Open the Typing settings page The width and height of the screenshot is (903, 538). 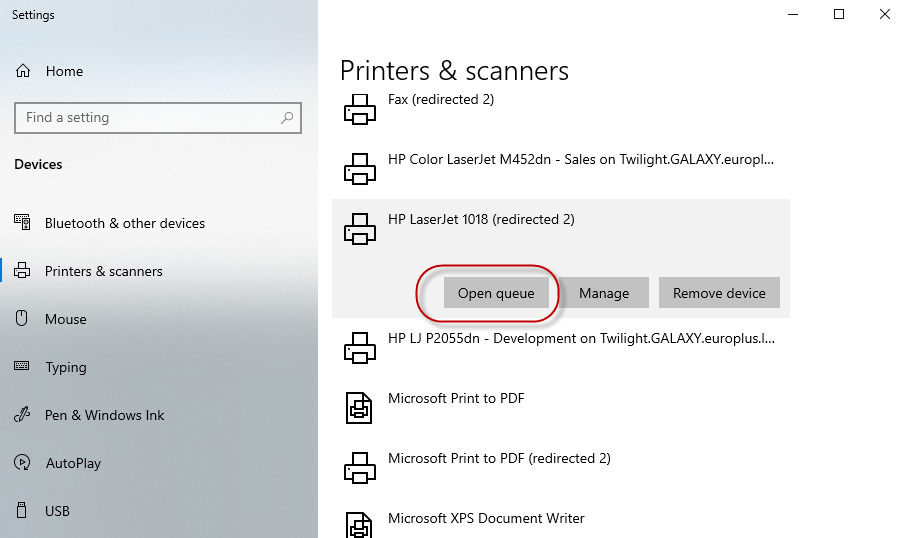click(x=65, y=367)
